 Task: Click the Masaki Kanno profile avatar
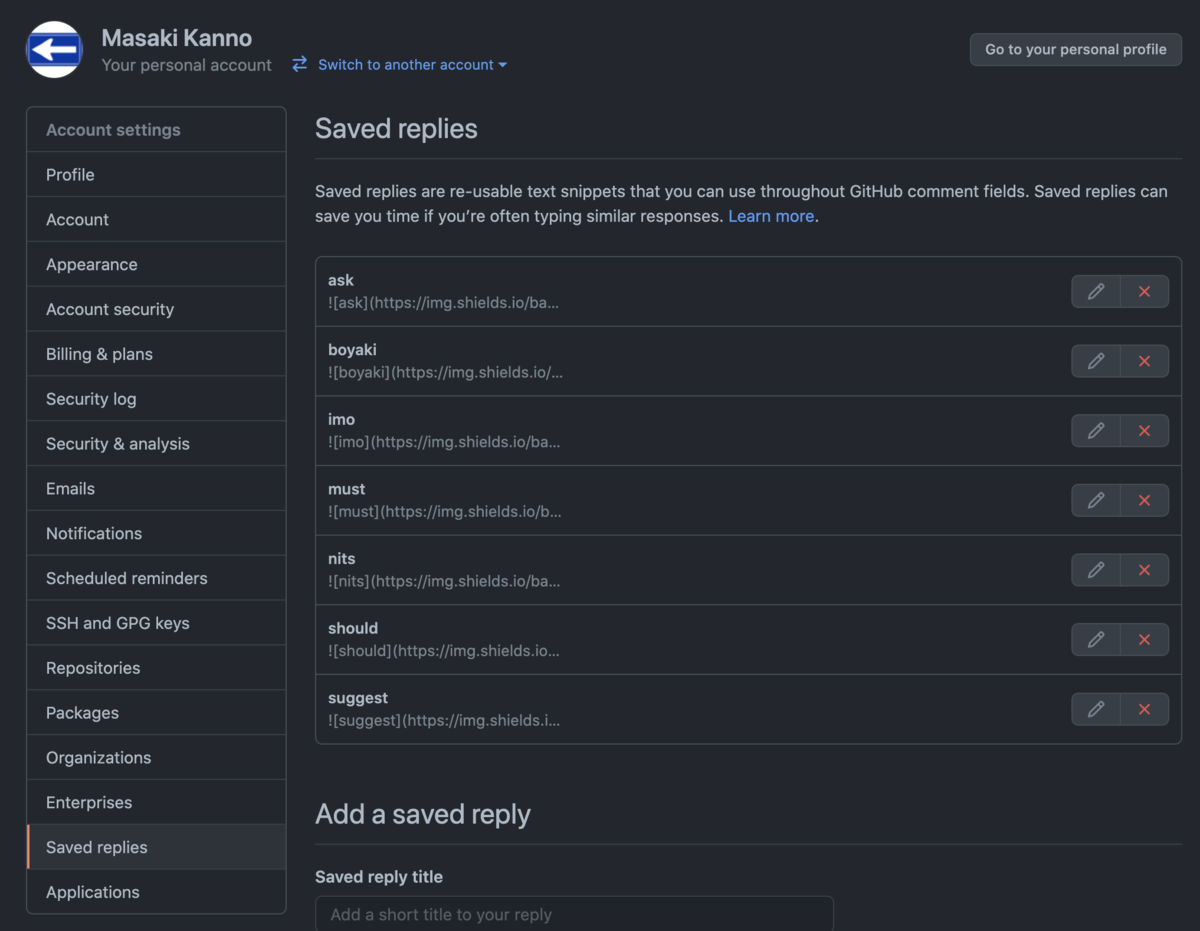coord(54,50)
